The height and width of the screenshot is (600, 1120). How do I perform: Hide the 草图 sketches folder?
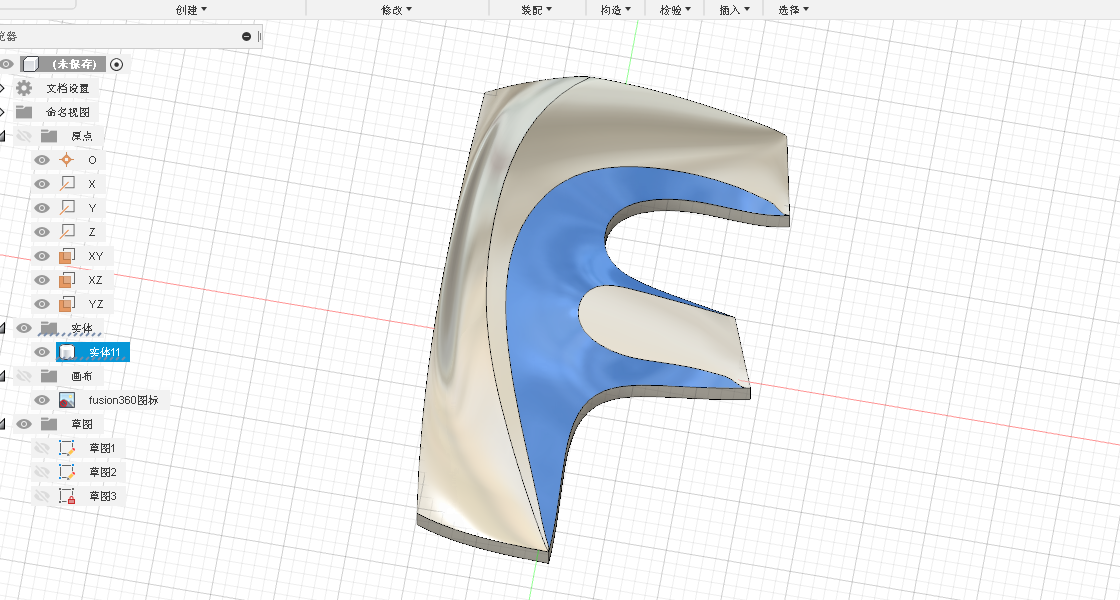[24, 424]
